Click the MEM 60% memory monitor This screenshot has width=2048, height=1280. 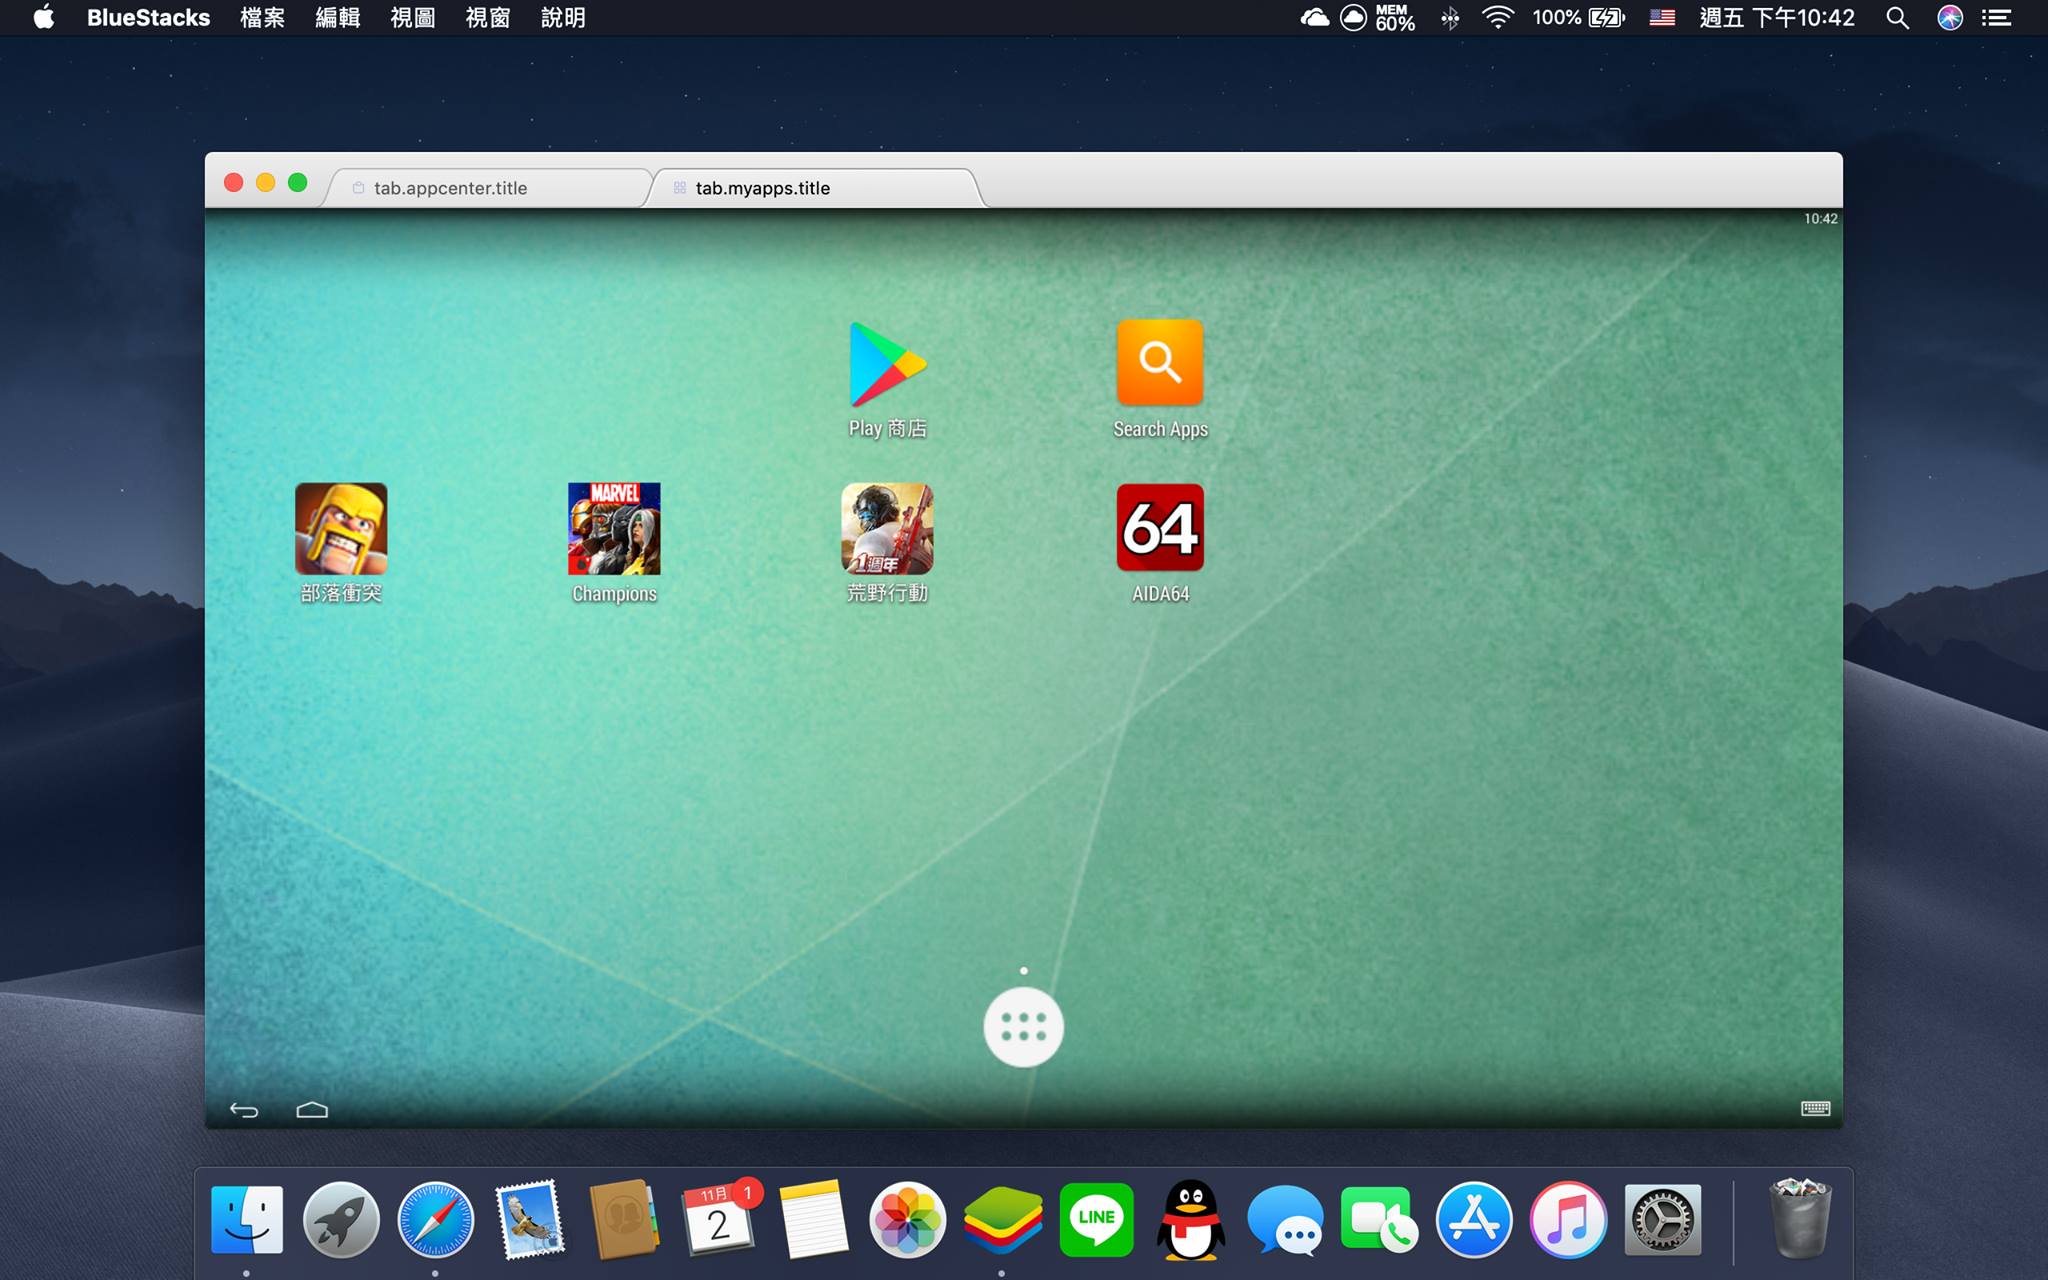pyautogui.click(x=1395, y=18)
